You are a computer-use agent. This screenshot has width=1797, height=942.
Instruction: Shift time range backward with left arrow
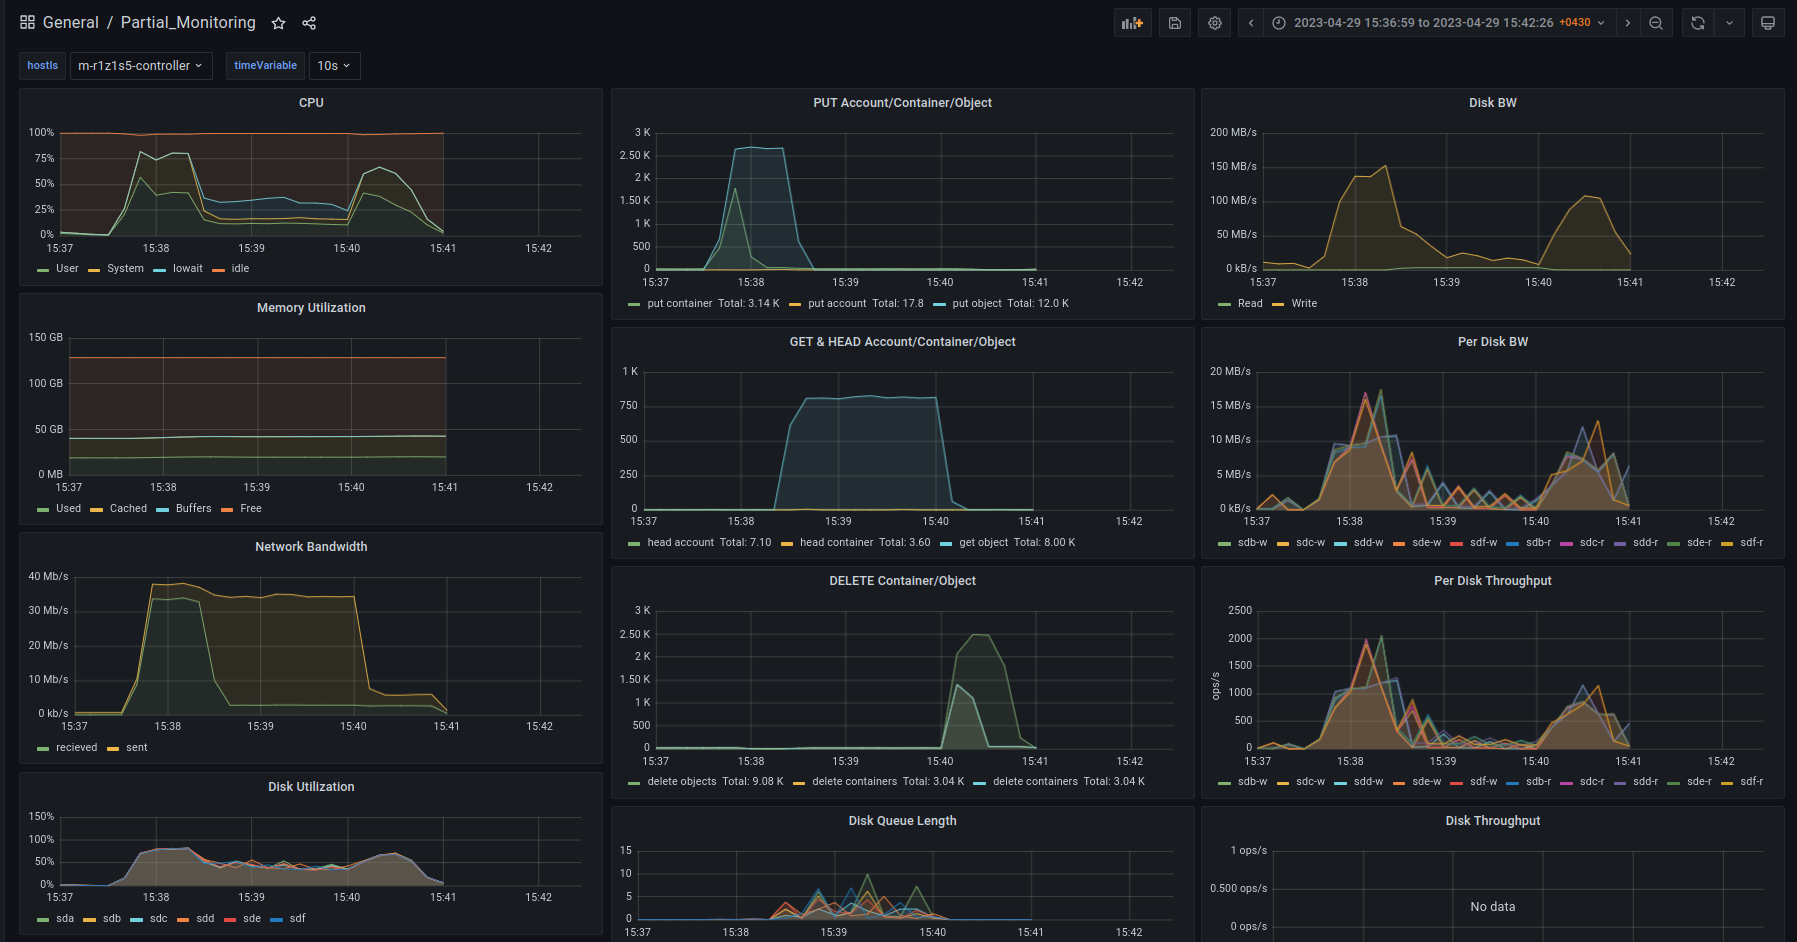tap(1251, 23)
